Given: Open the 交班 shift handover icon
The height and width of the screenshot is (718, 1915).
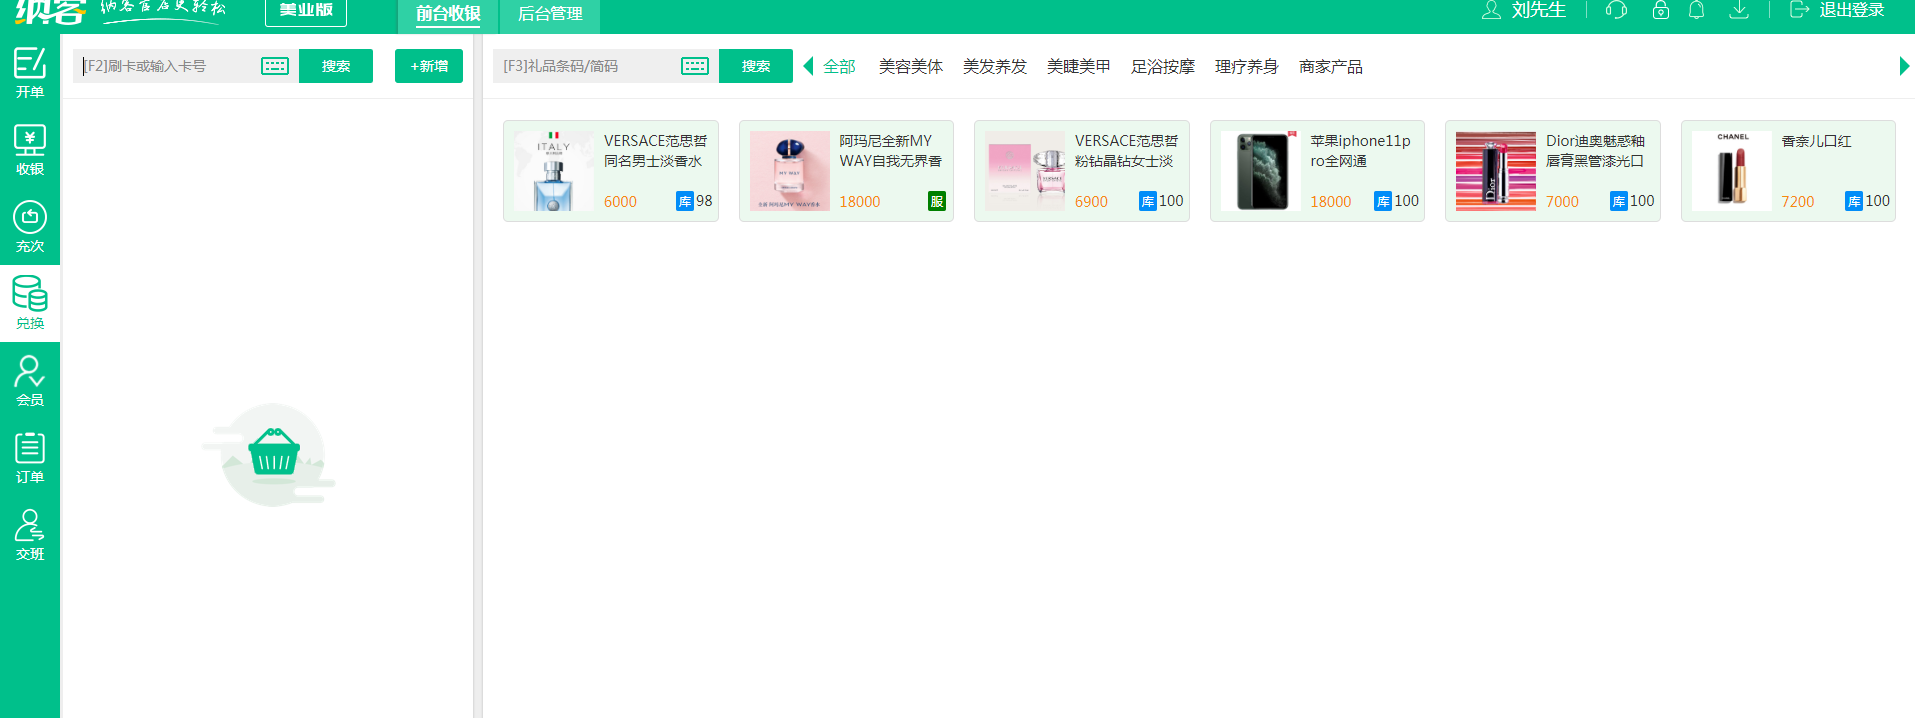Looking at the screenshot, I should [x=30, y=535].
